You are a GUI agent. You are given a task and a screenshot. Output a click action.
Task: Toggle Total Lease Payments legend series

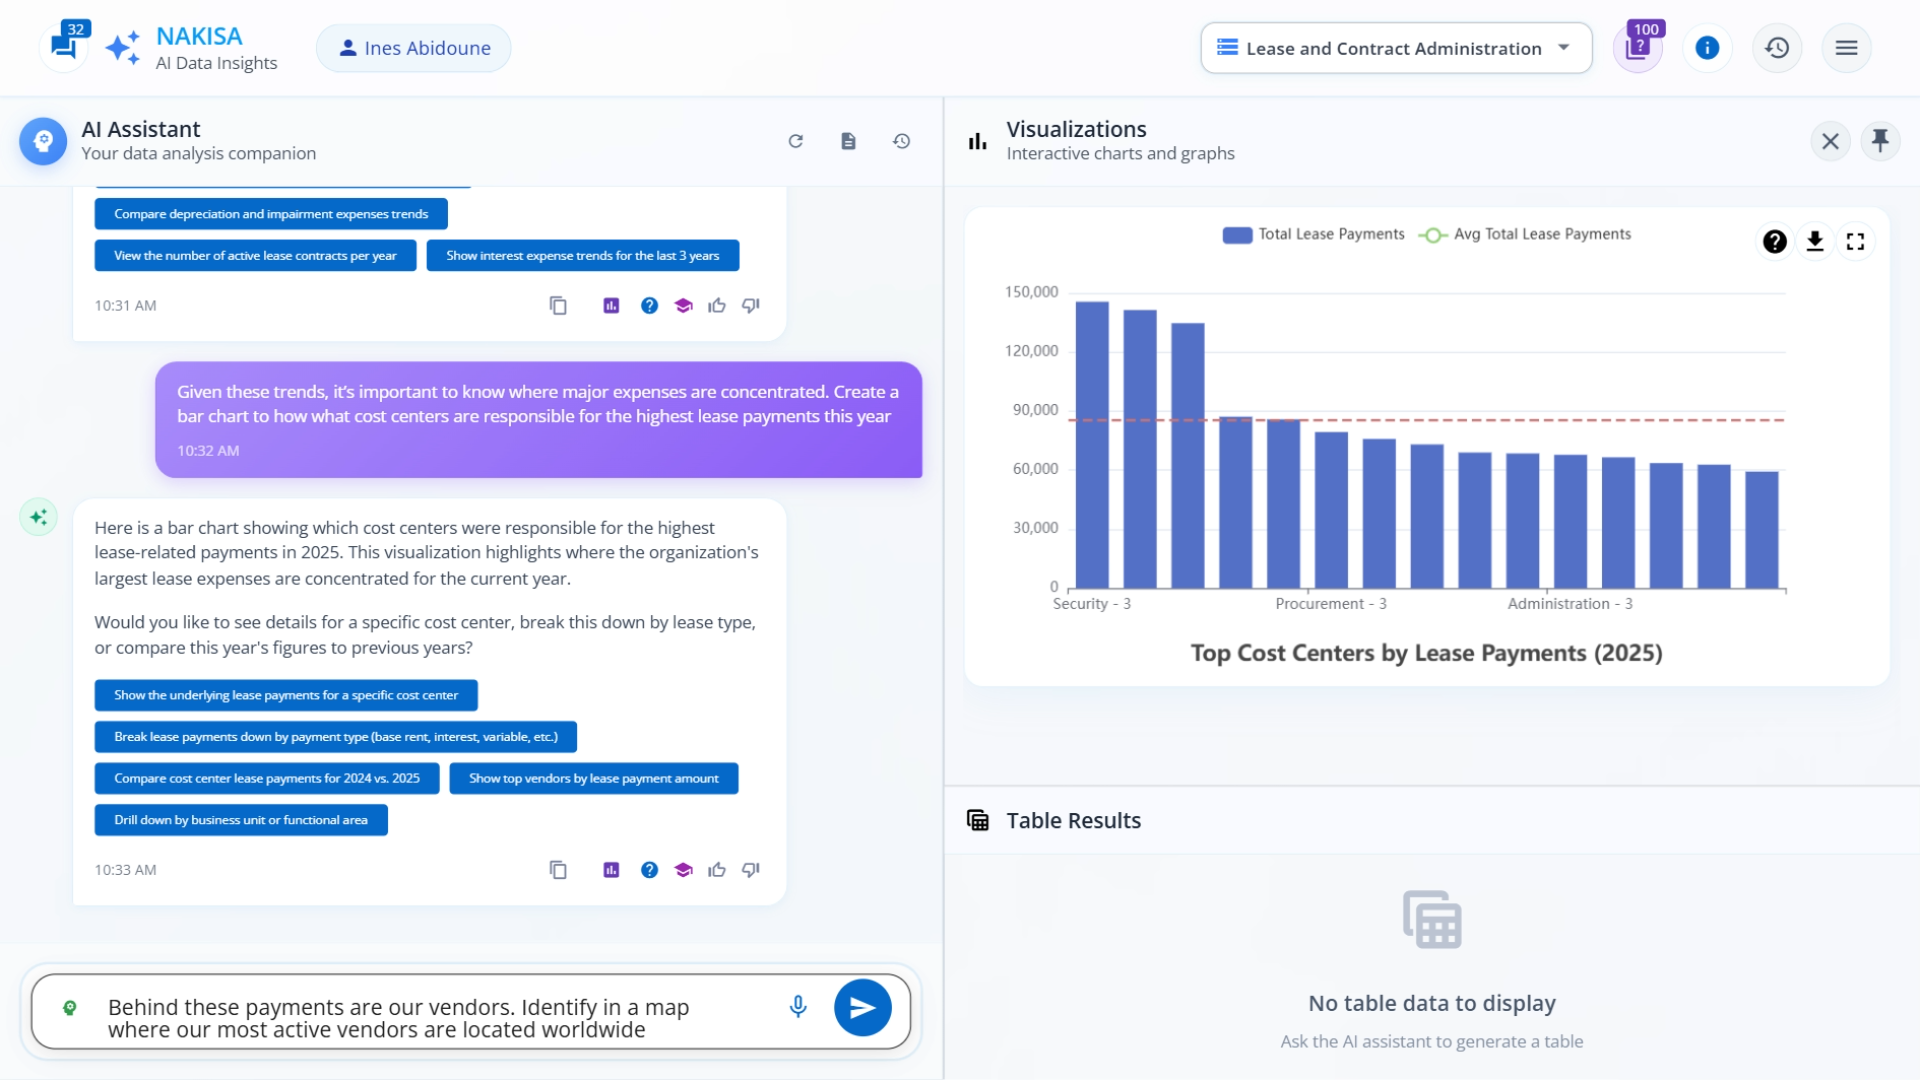(1313, 234)
